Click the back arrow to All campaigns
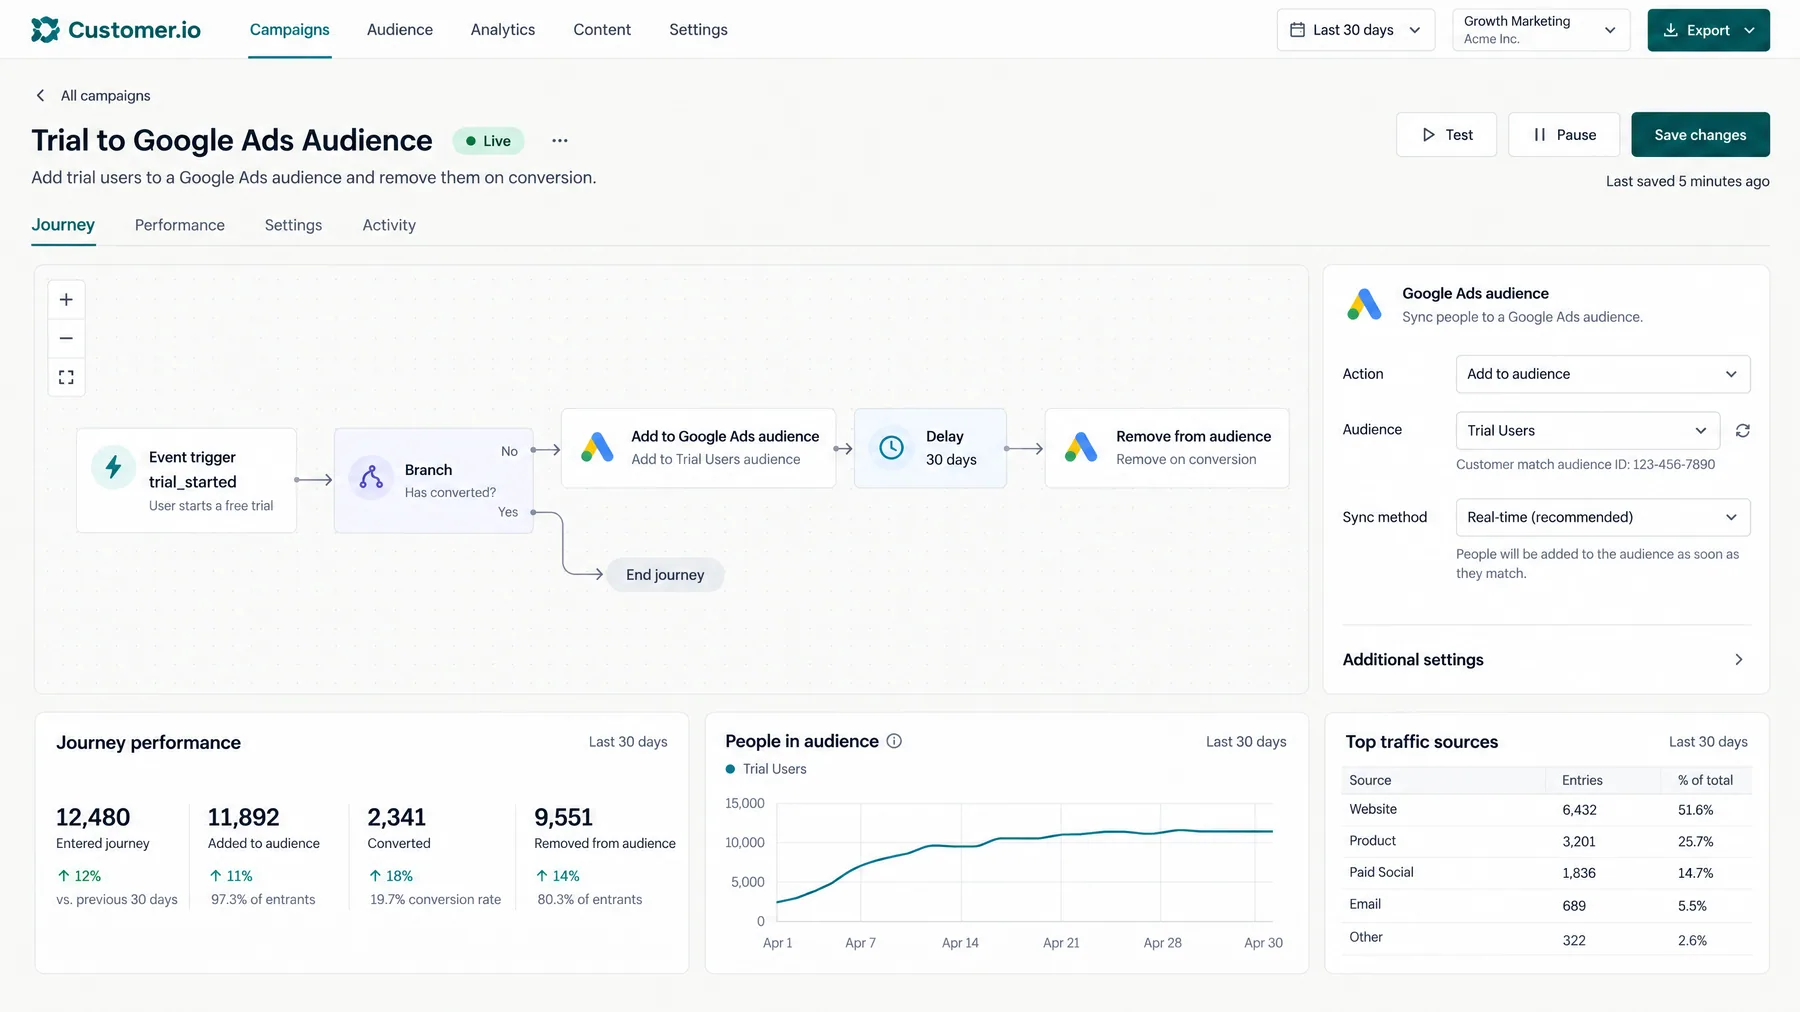The image size is (1800, 1012). (x=41, y=95)
